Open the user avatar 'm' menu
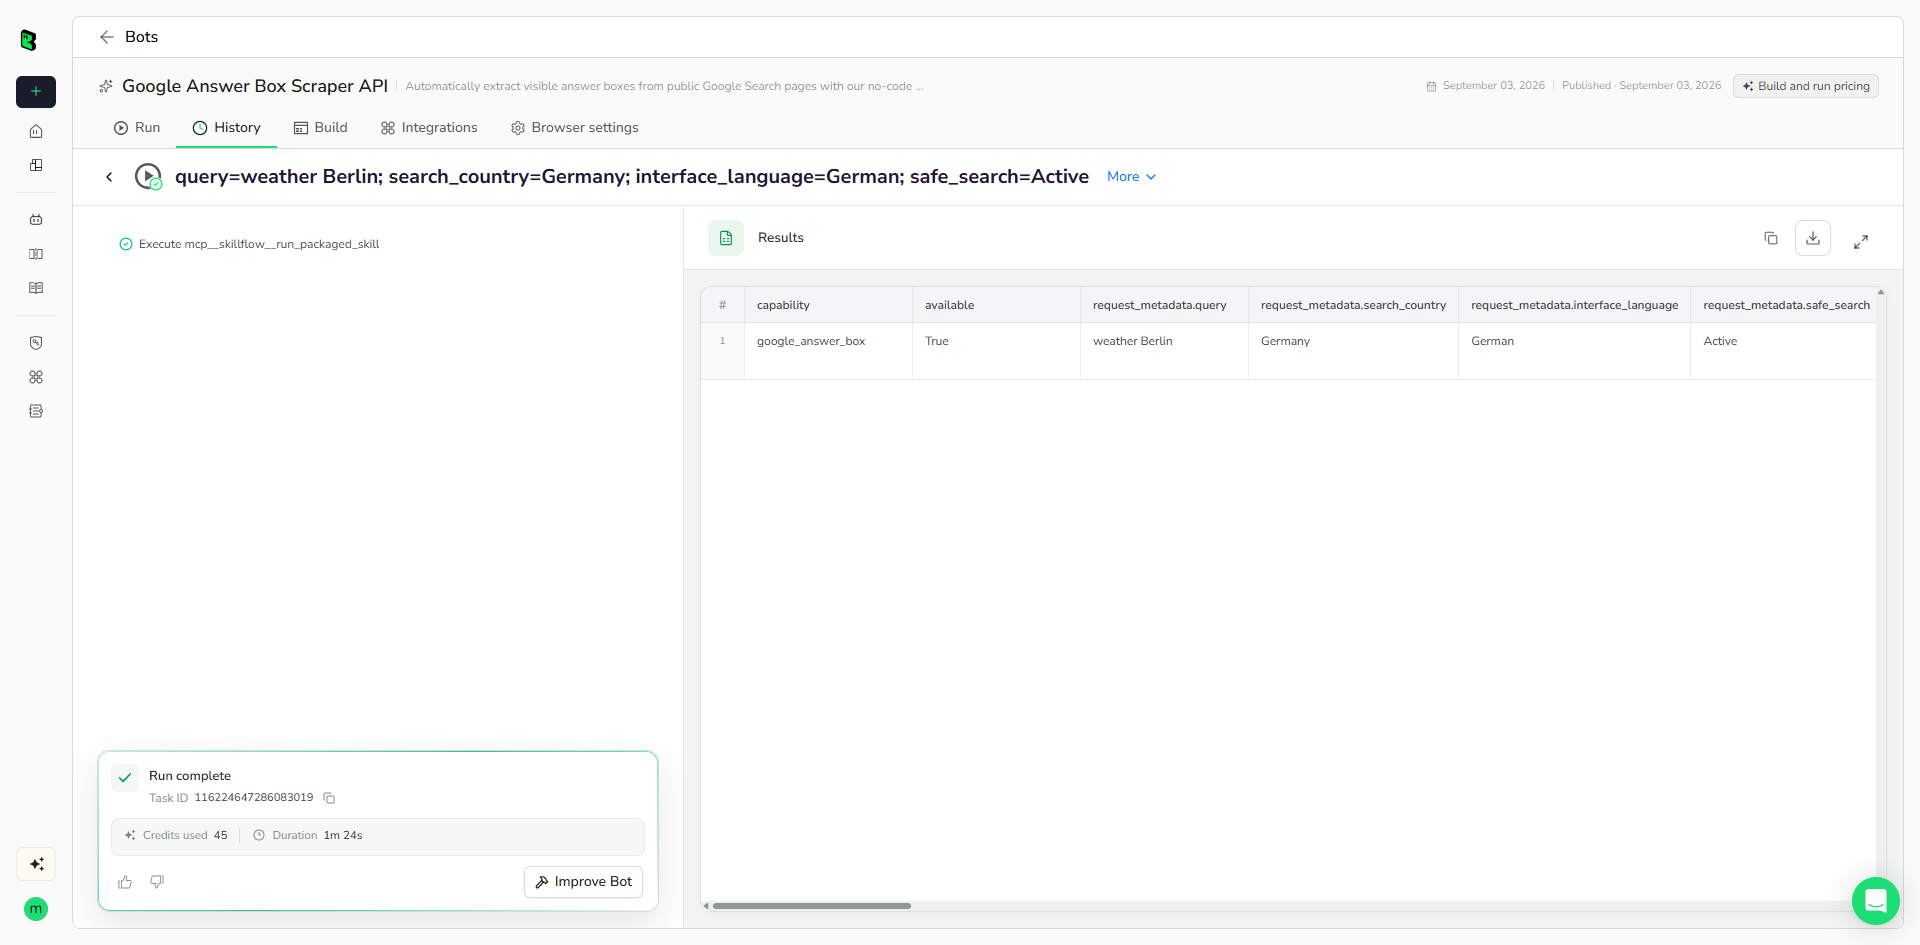Image resolution: width=1920 pixels, height=945 pixels. [36, 909]
